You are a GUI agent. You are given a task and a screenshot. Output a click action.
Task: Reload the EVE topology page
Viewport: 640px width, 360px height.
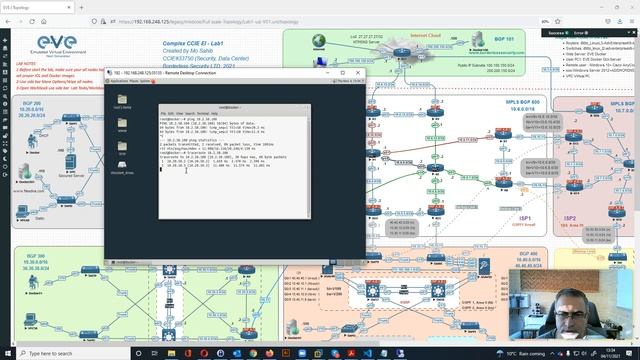click(x=32, y=21)
